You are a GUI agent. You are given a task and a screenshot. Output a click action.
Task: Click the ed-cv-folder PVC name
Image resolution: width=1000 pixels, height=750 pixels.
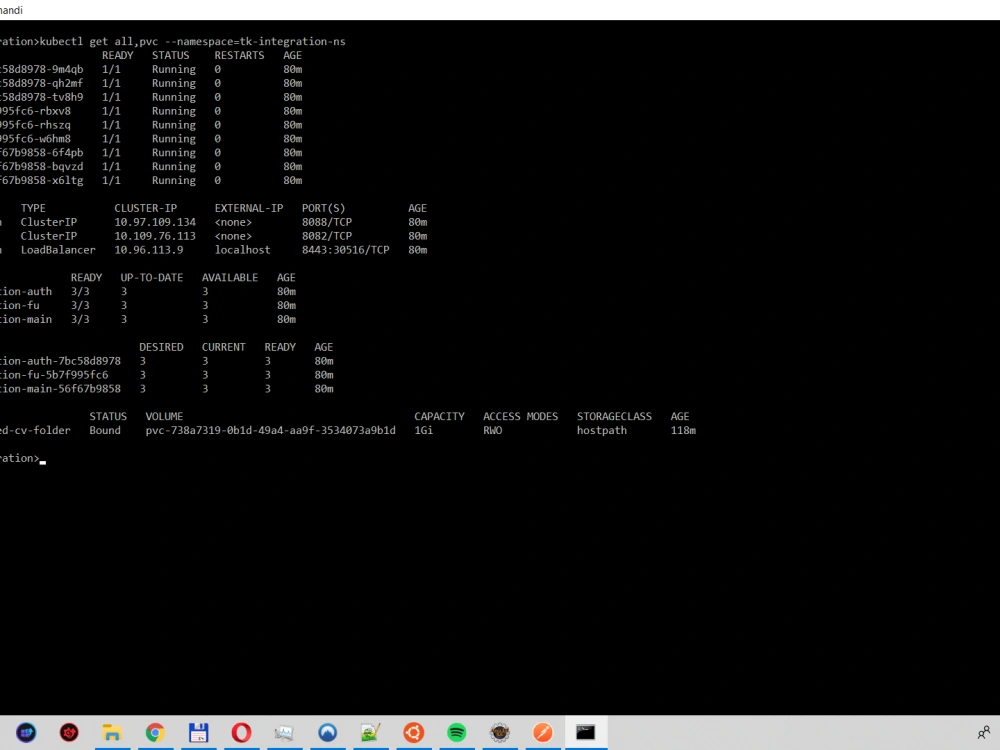[x=36, y=430]
